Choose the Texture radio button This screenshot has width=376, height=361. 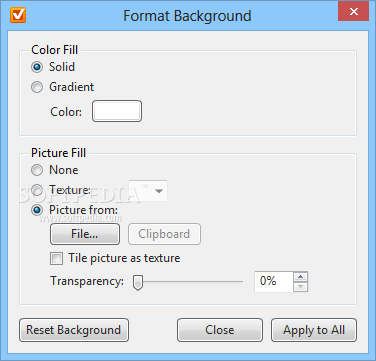coord(37,190)
